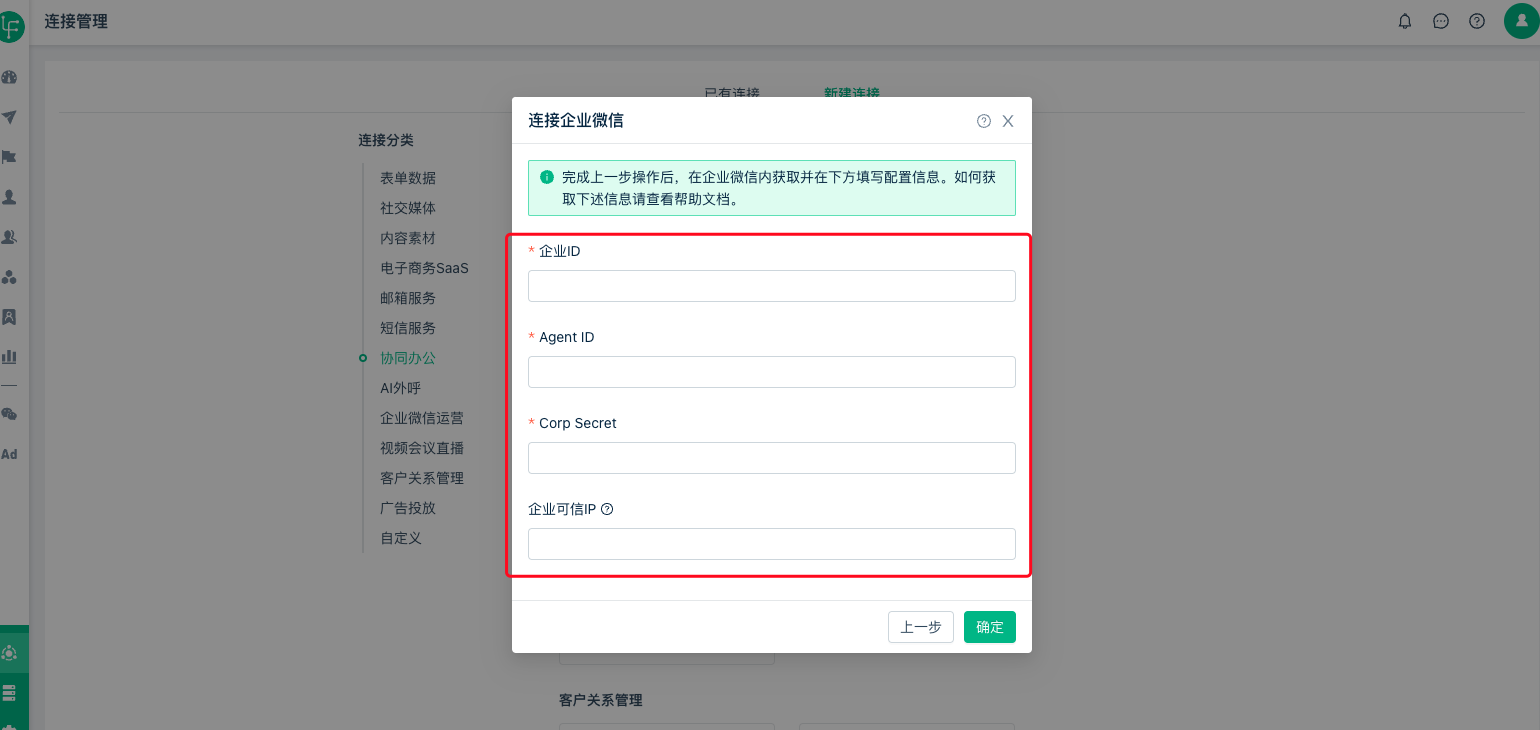Select 表单数据 category

408,178
